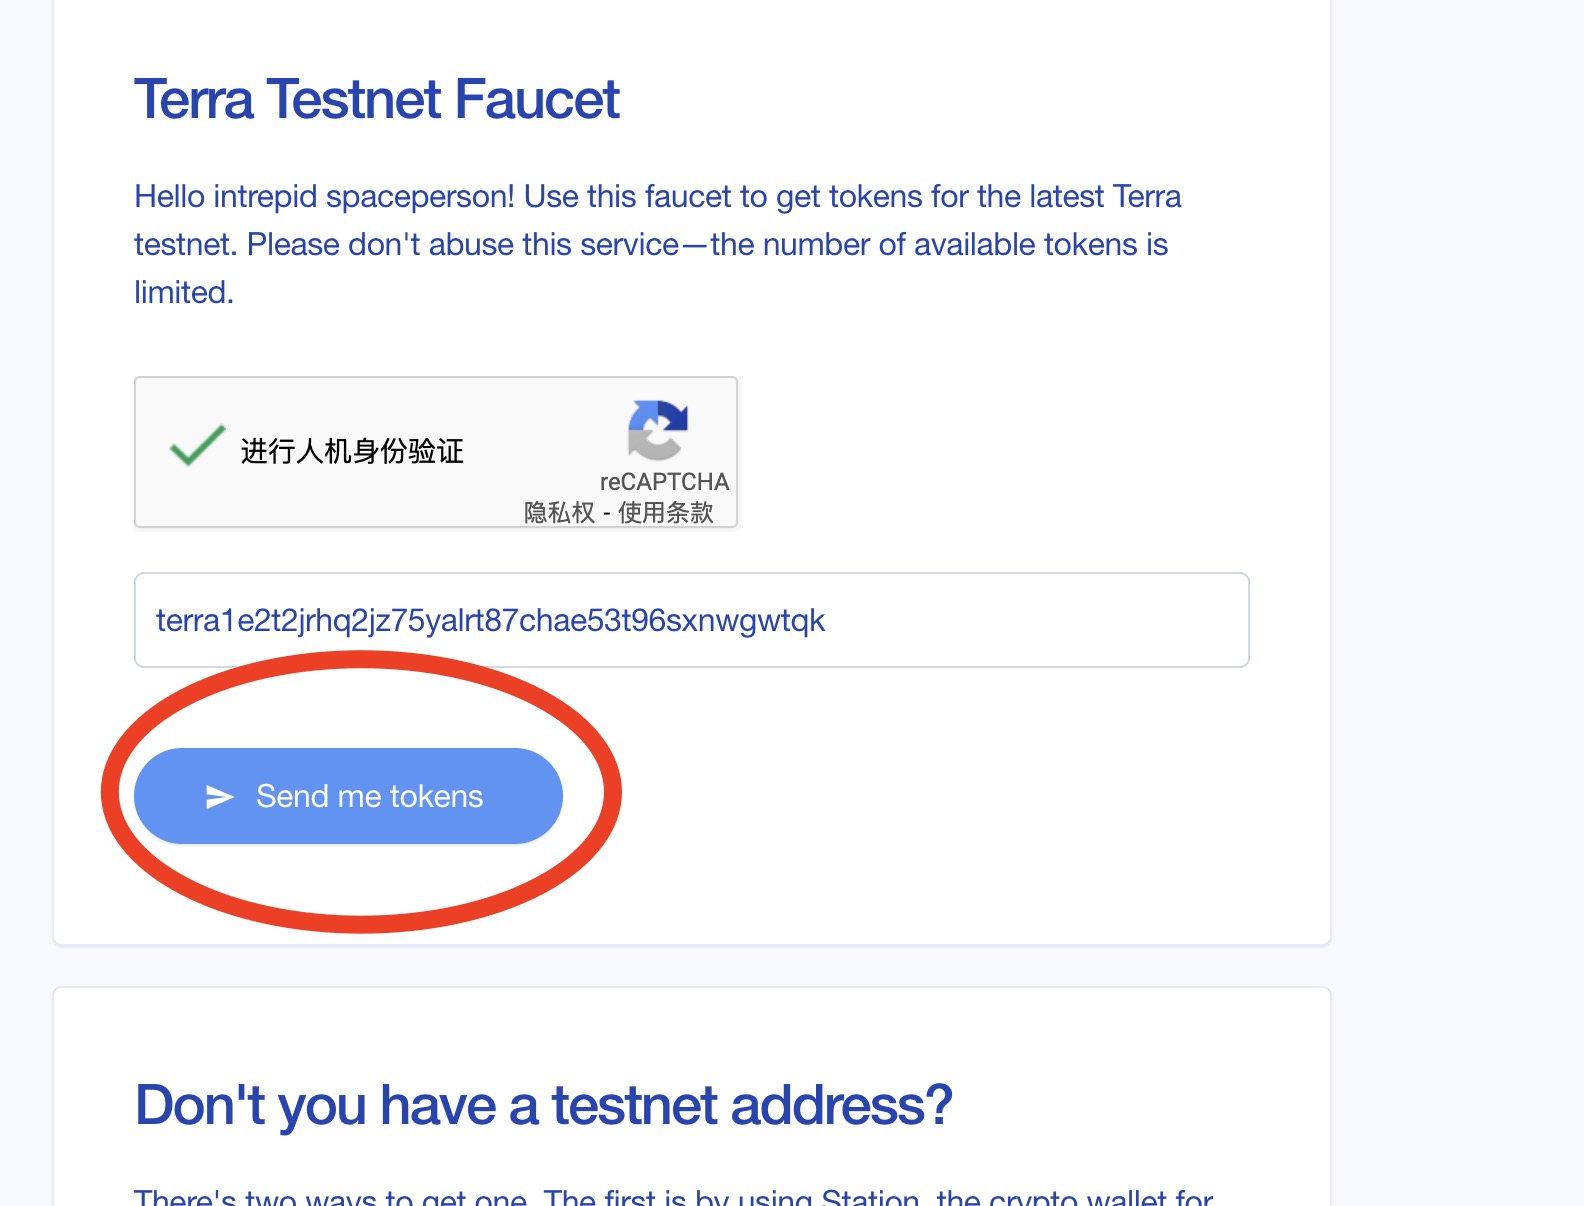Click the 进行人机身份验证 verification label
The image size is (1584, 1206).
click(x=352, y=451)
